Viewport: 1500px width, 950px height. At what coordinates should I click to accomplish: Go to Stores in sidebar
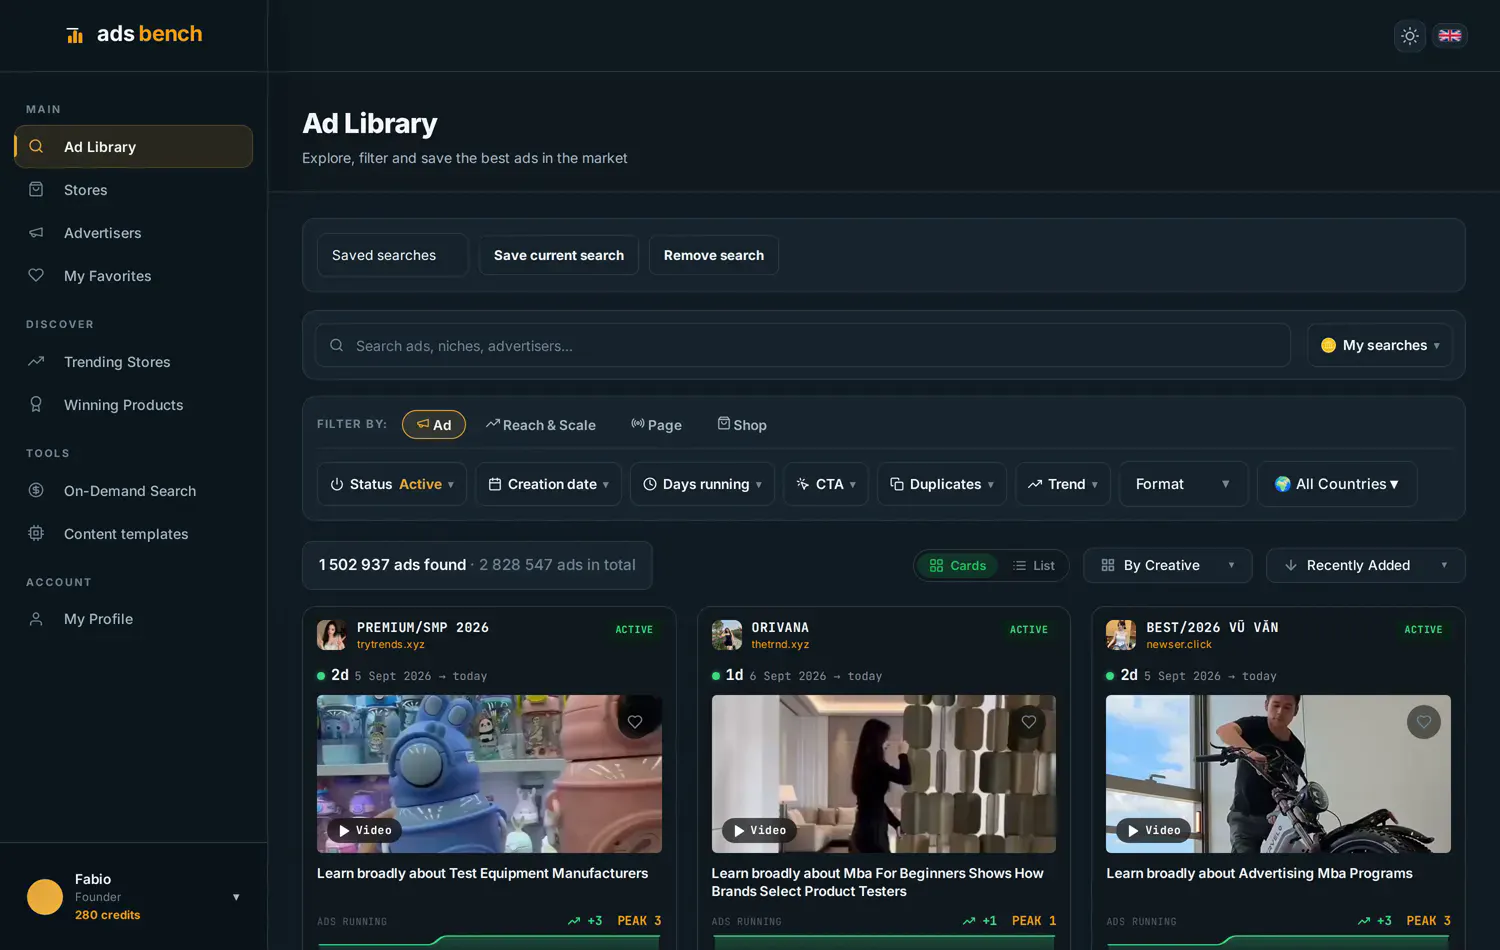pyautogui.click(x=133, y=190)
